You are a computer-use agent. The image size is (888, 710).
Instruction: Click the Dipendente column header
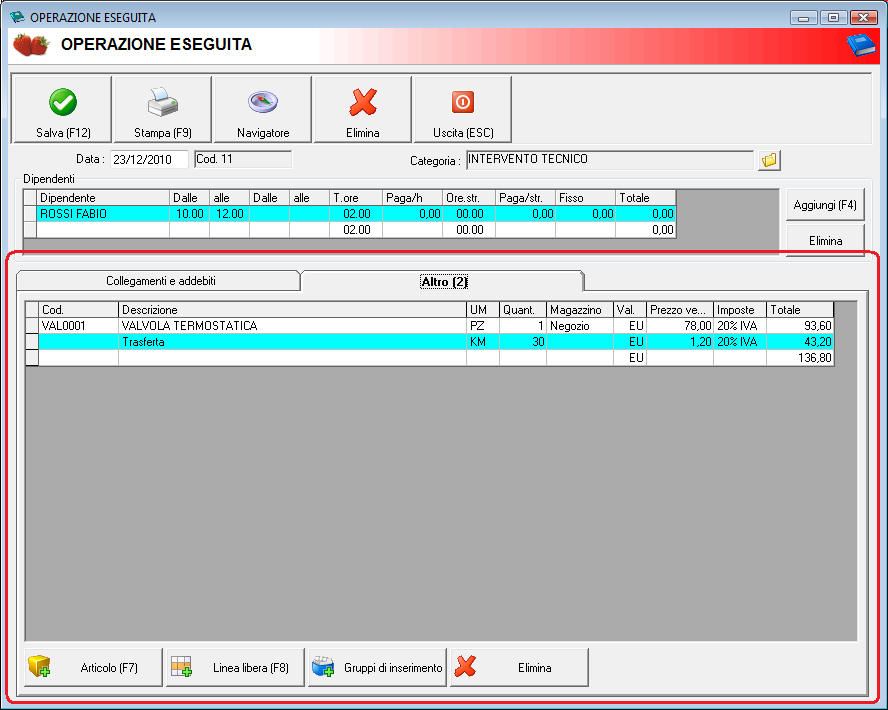click(x=103, y=198)
